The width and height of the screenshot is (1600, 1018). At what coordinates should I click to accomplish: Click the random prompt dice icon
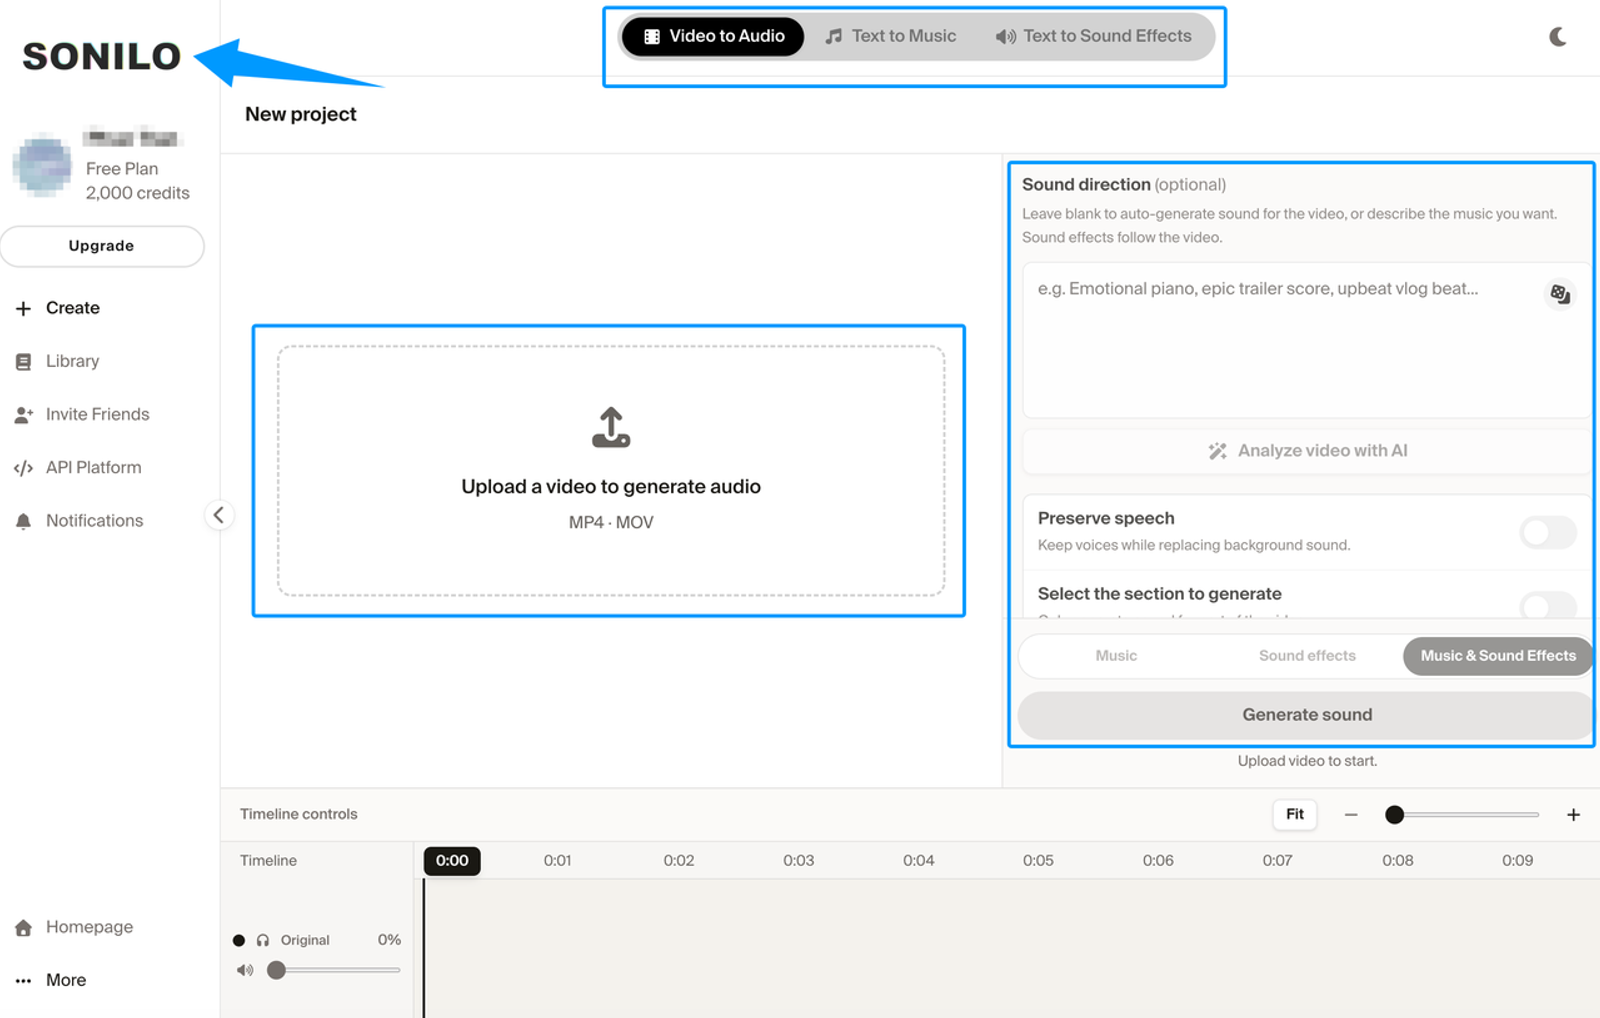pos(1559,294)
